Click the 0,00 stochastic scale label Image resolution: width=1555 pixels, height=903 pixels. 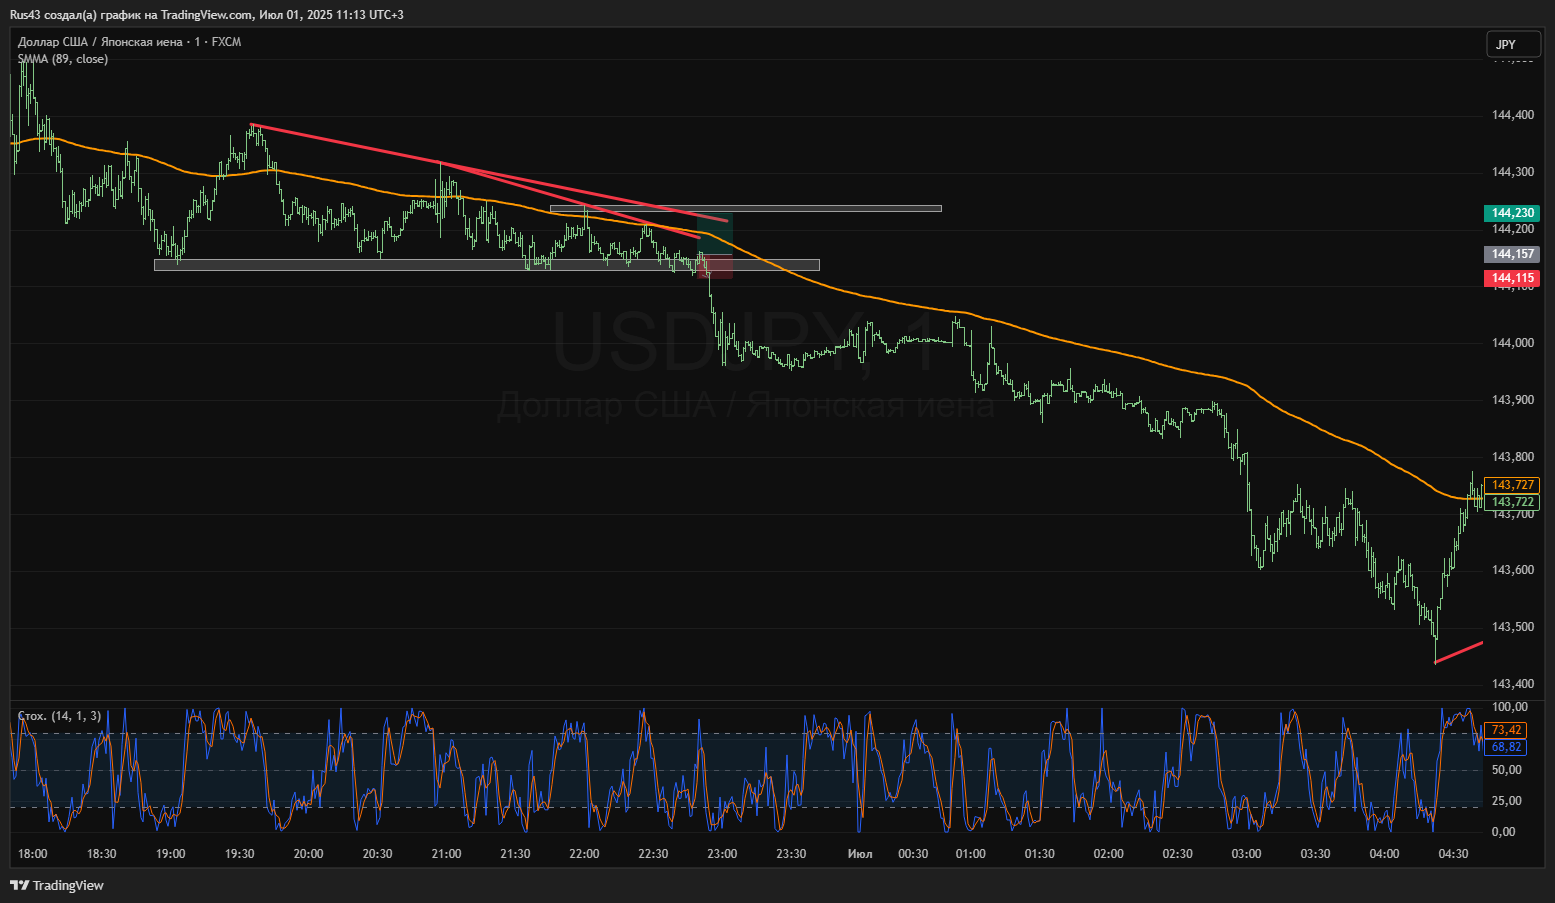[x=1503, y=832]
